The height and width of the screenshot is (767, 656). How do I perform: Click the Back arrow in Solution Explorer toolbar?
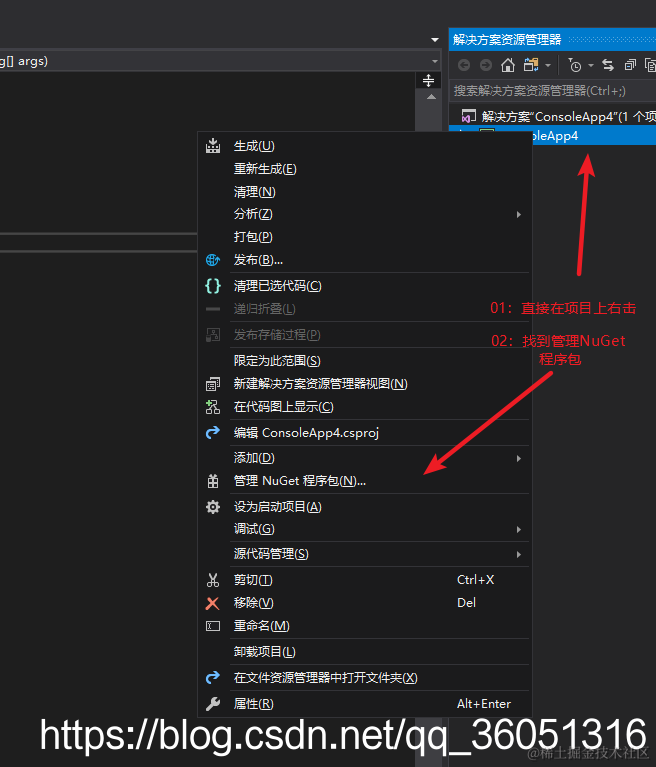pyautogui.click(x=464, y=65)
